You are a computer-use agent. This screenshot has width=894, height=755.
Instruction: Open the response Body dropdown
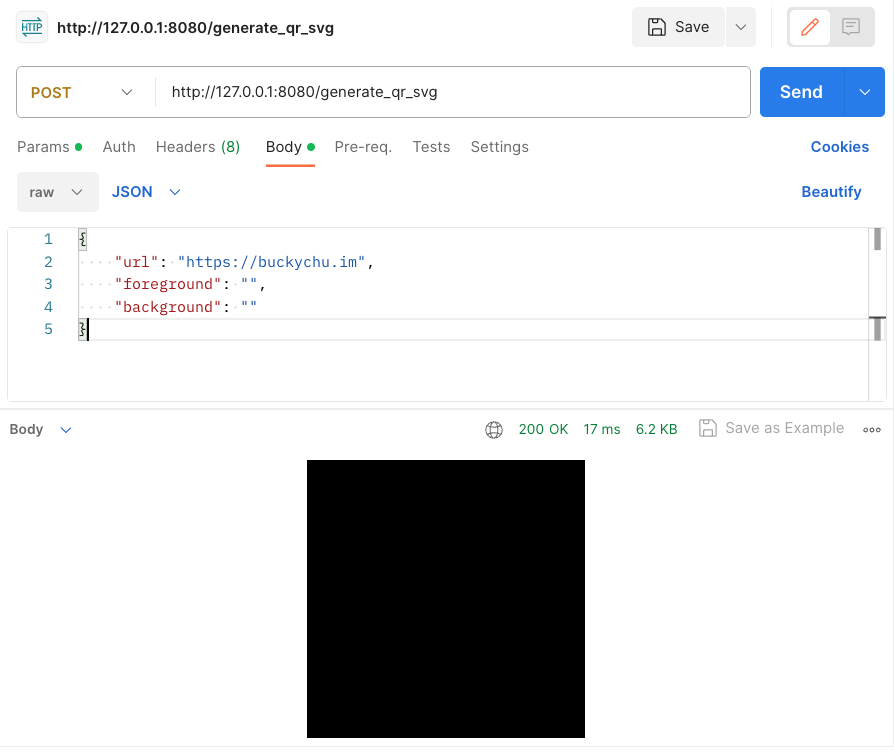point(40,429)
